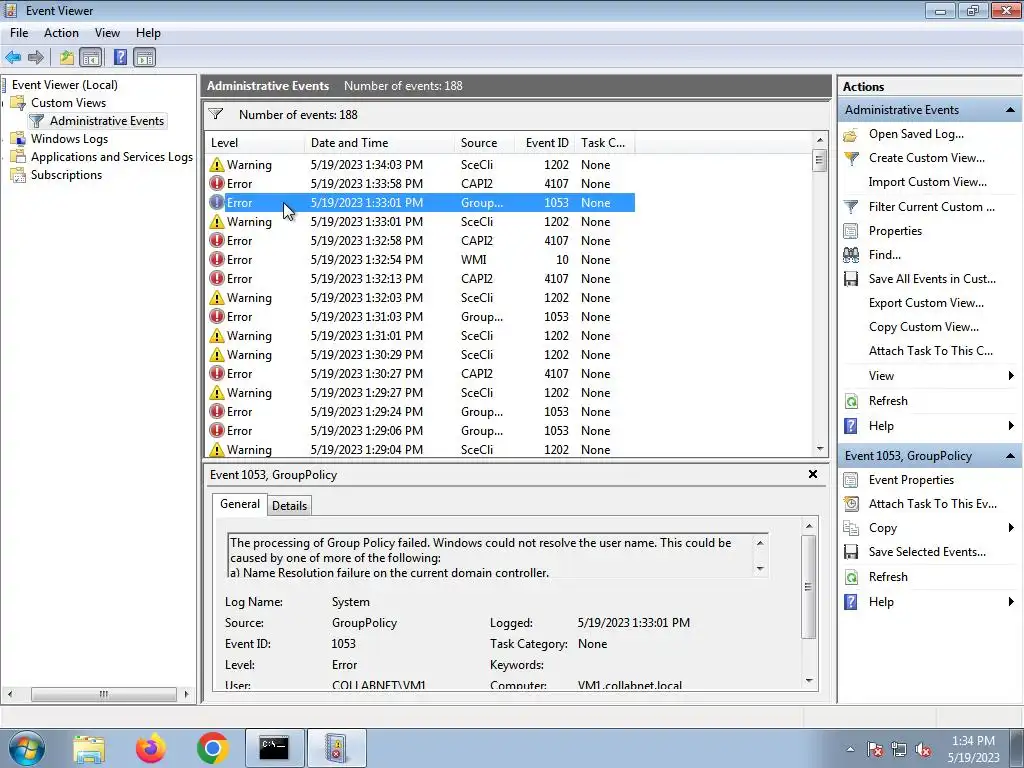Click the Action Center flag tray icon
Screen dimensions: 1024x768
pyautogui.click(x=875, y=750)
